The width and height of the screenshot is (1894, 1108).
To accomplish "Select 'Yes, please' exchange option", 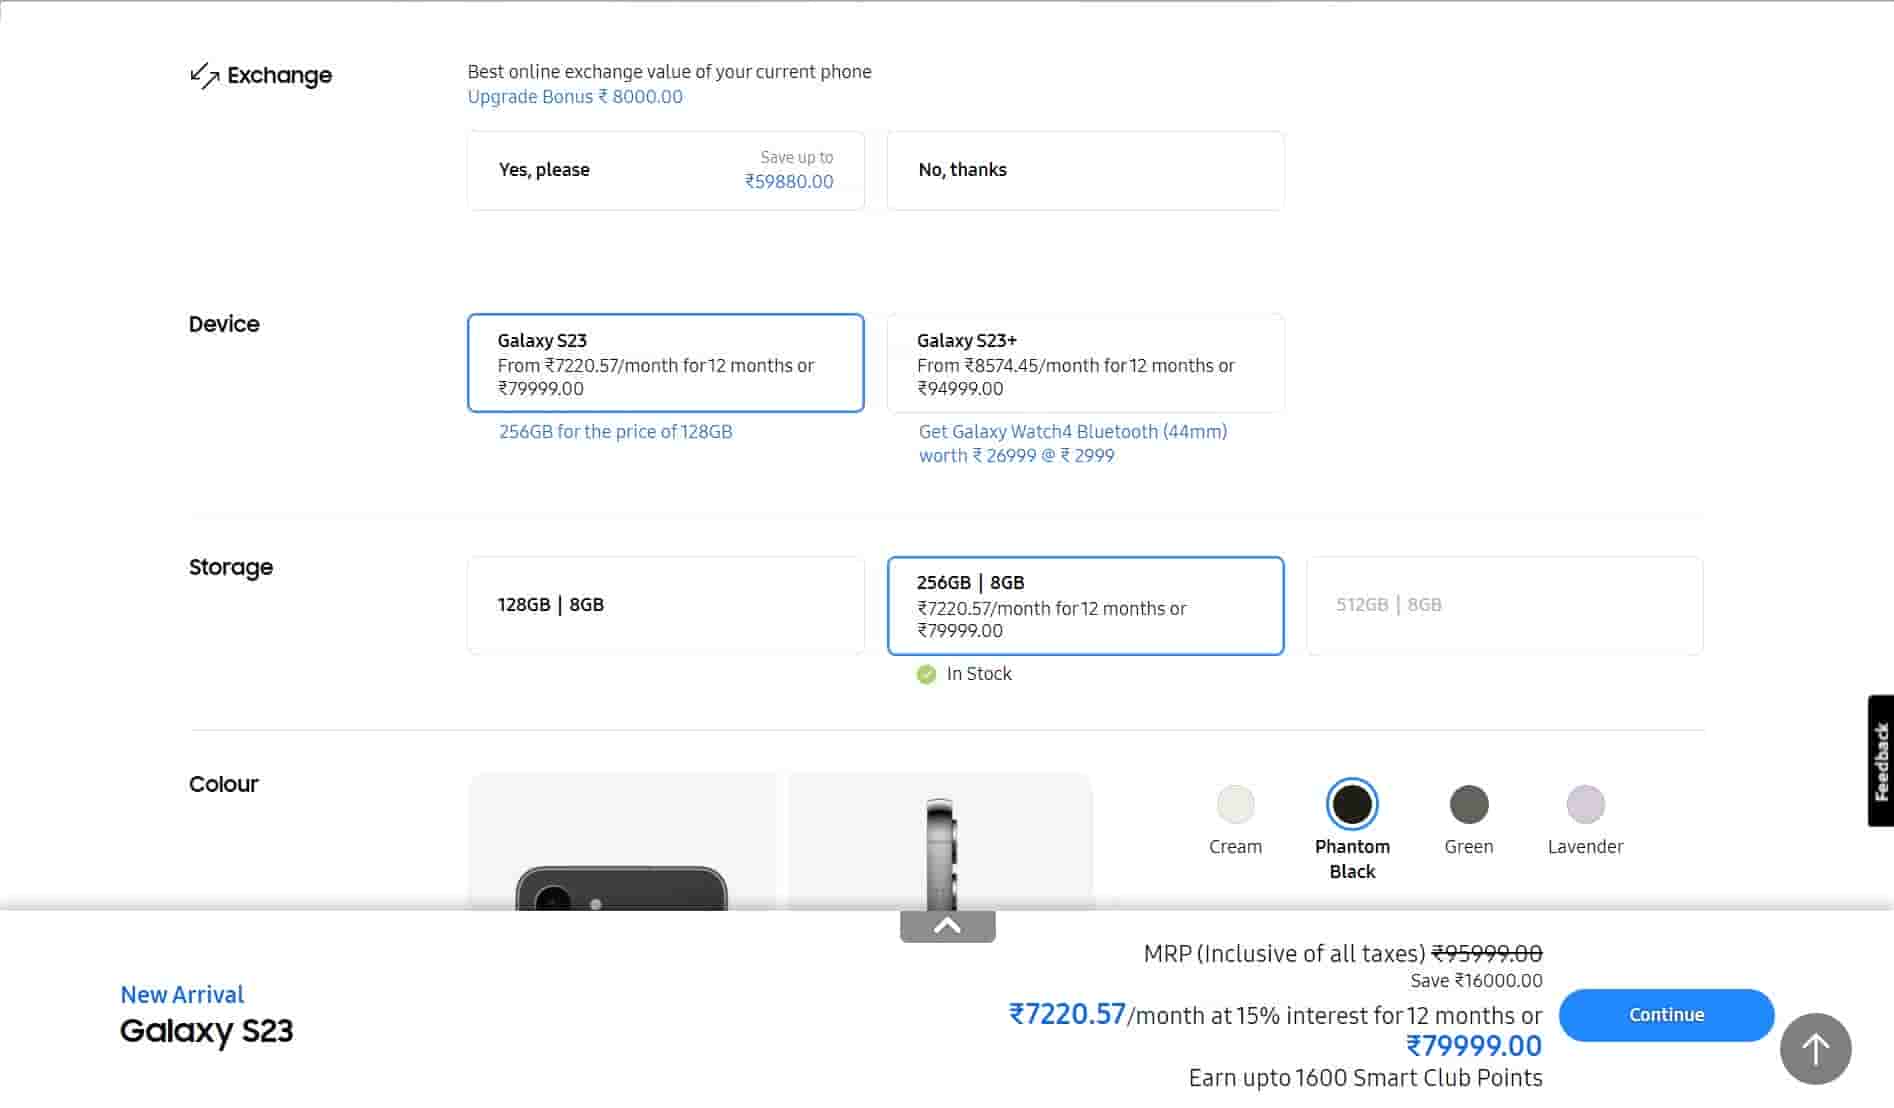I will (665, 170).
